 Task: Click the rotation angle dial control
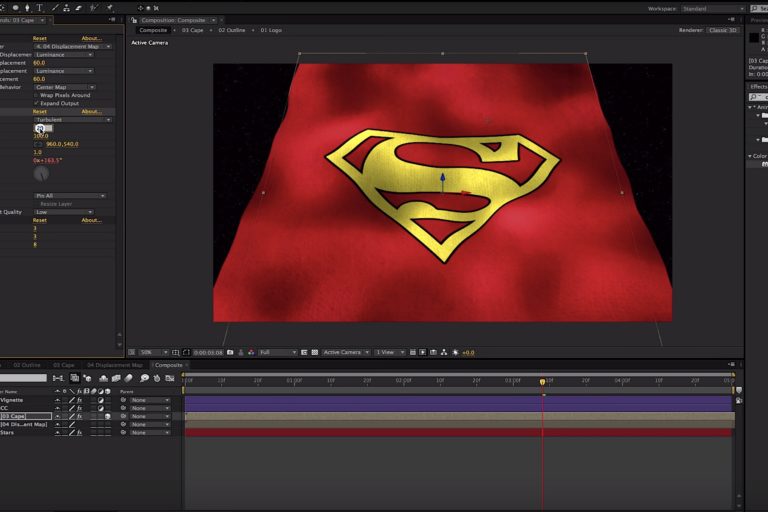tap(41, 173)
